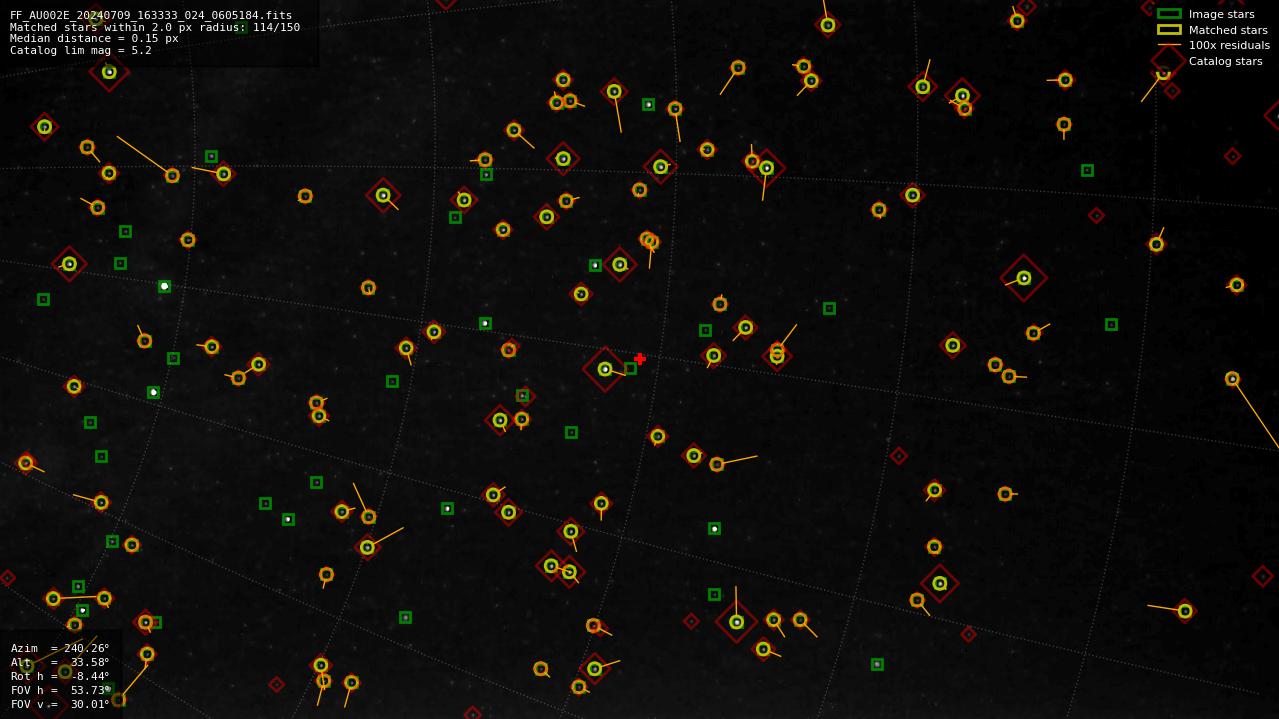Click the red center cross marker
The width and height of the screenshot is (1279, 719).
(x=640, y=359)
